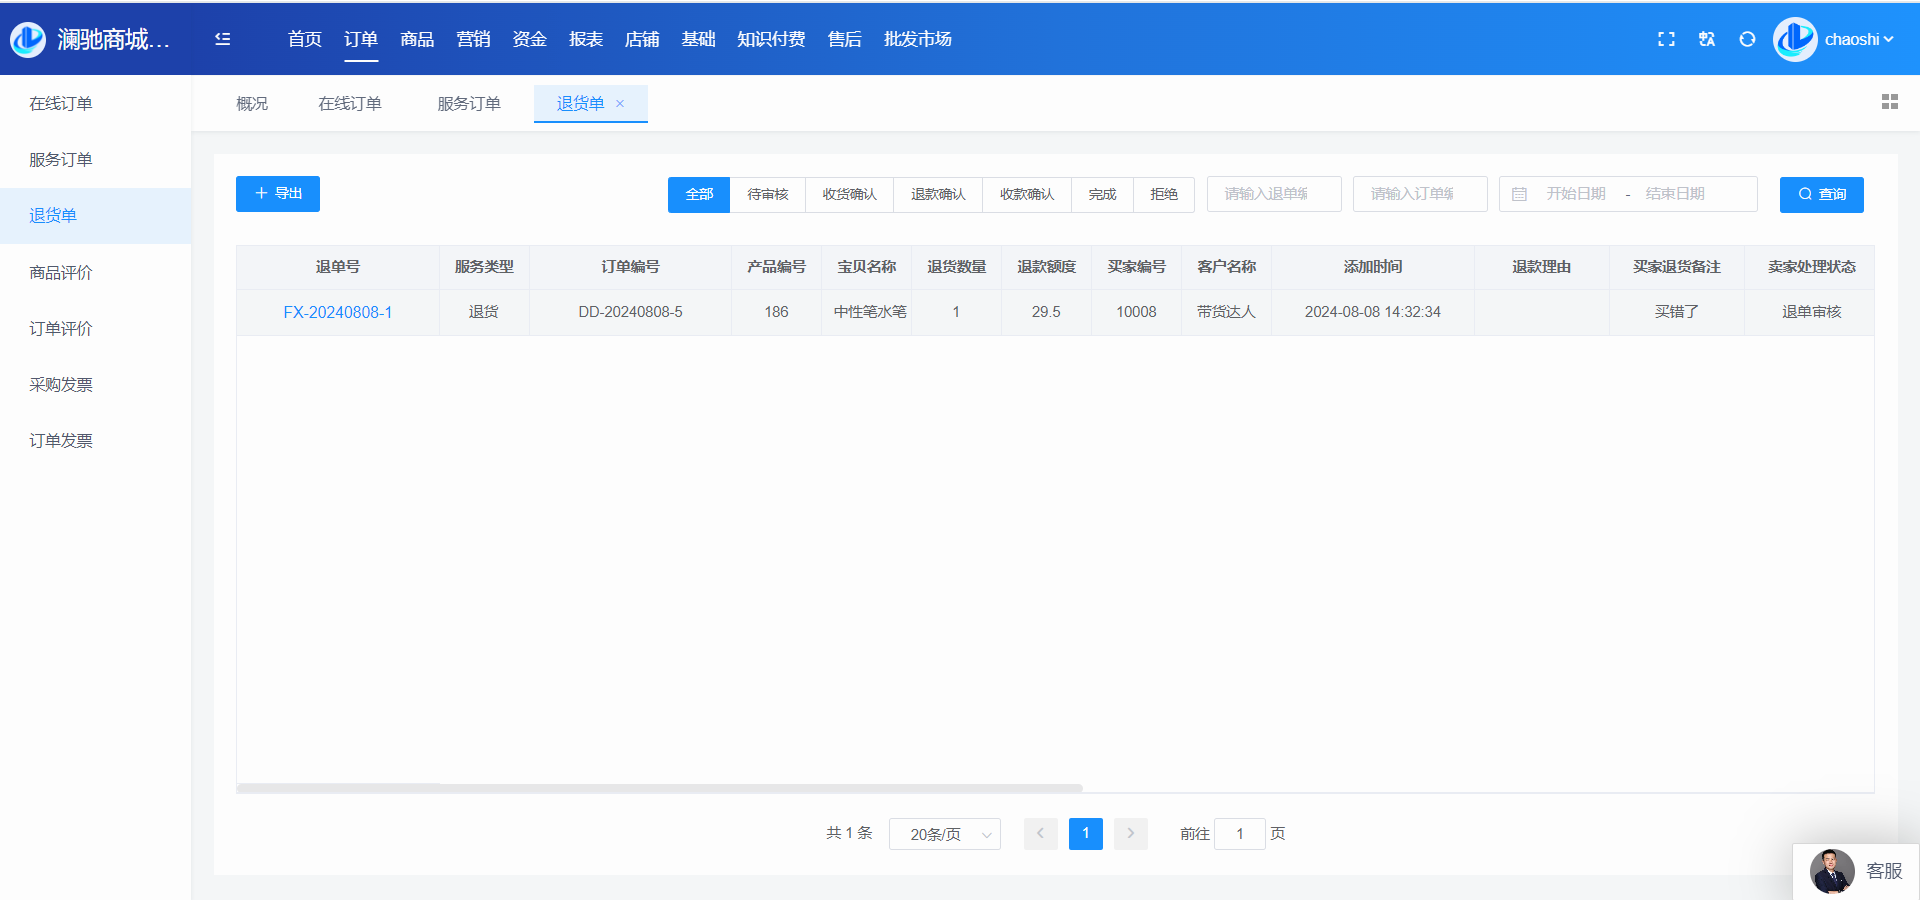Open the 20条/页 page size dropdown
This screenshot has height=900, width=1920.
coord(945,834)
